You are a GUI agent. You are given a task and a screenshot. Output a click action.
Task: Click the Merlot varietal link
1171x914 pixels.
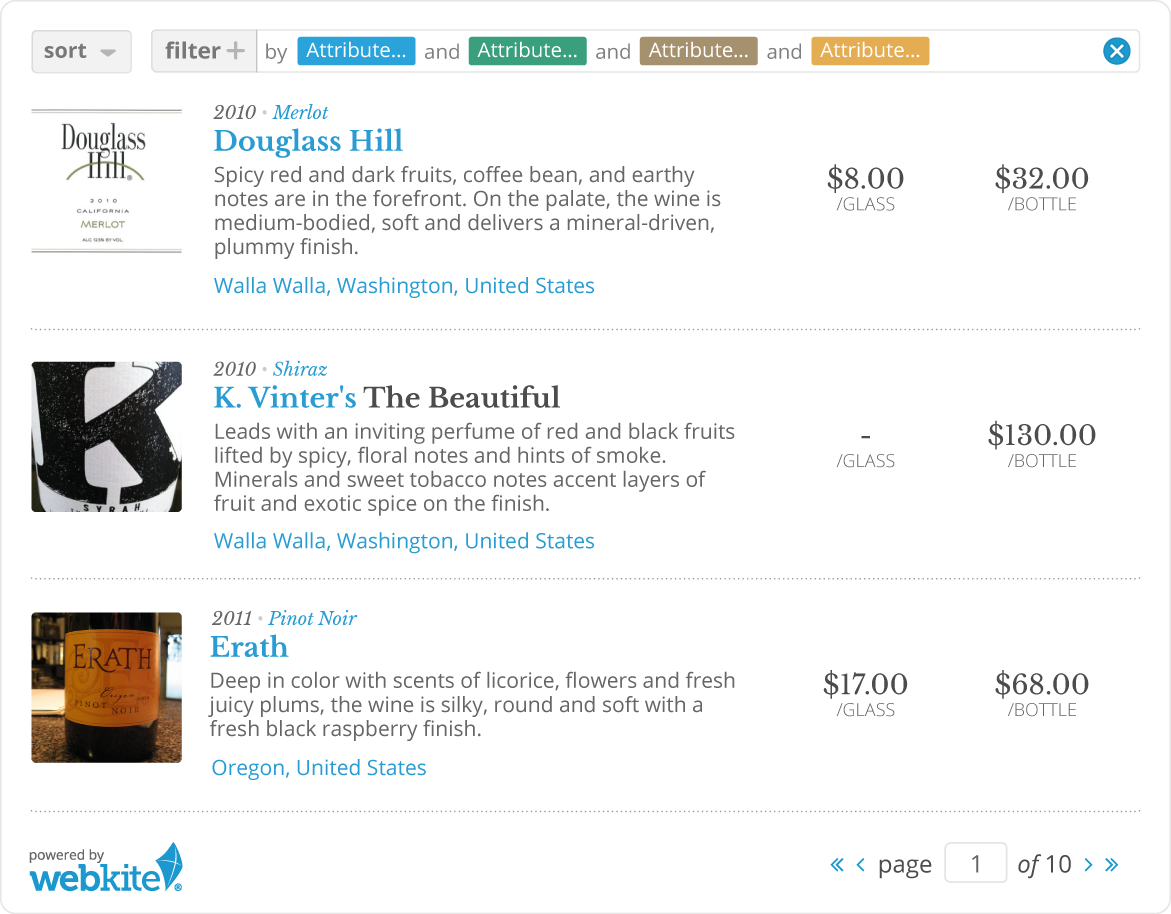300,112
